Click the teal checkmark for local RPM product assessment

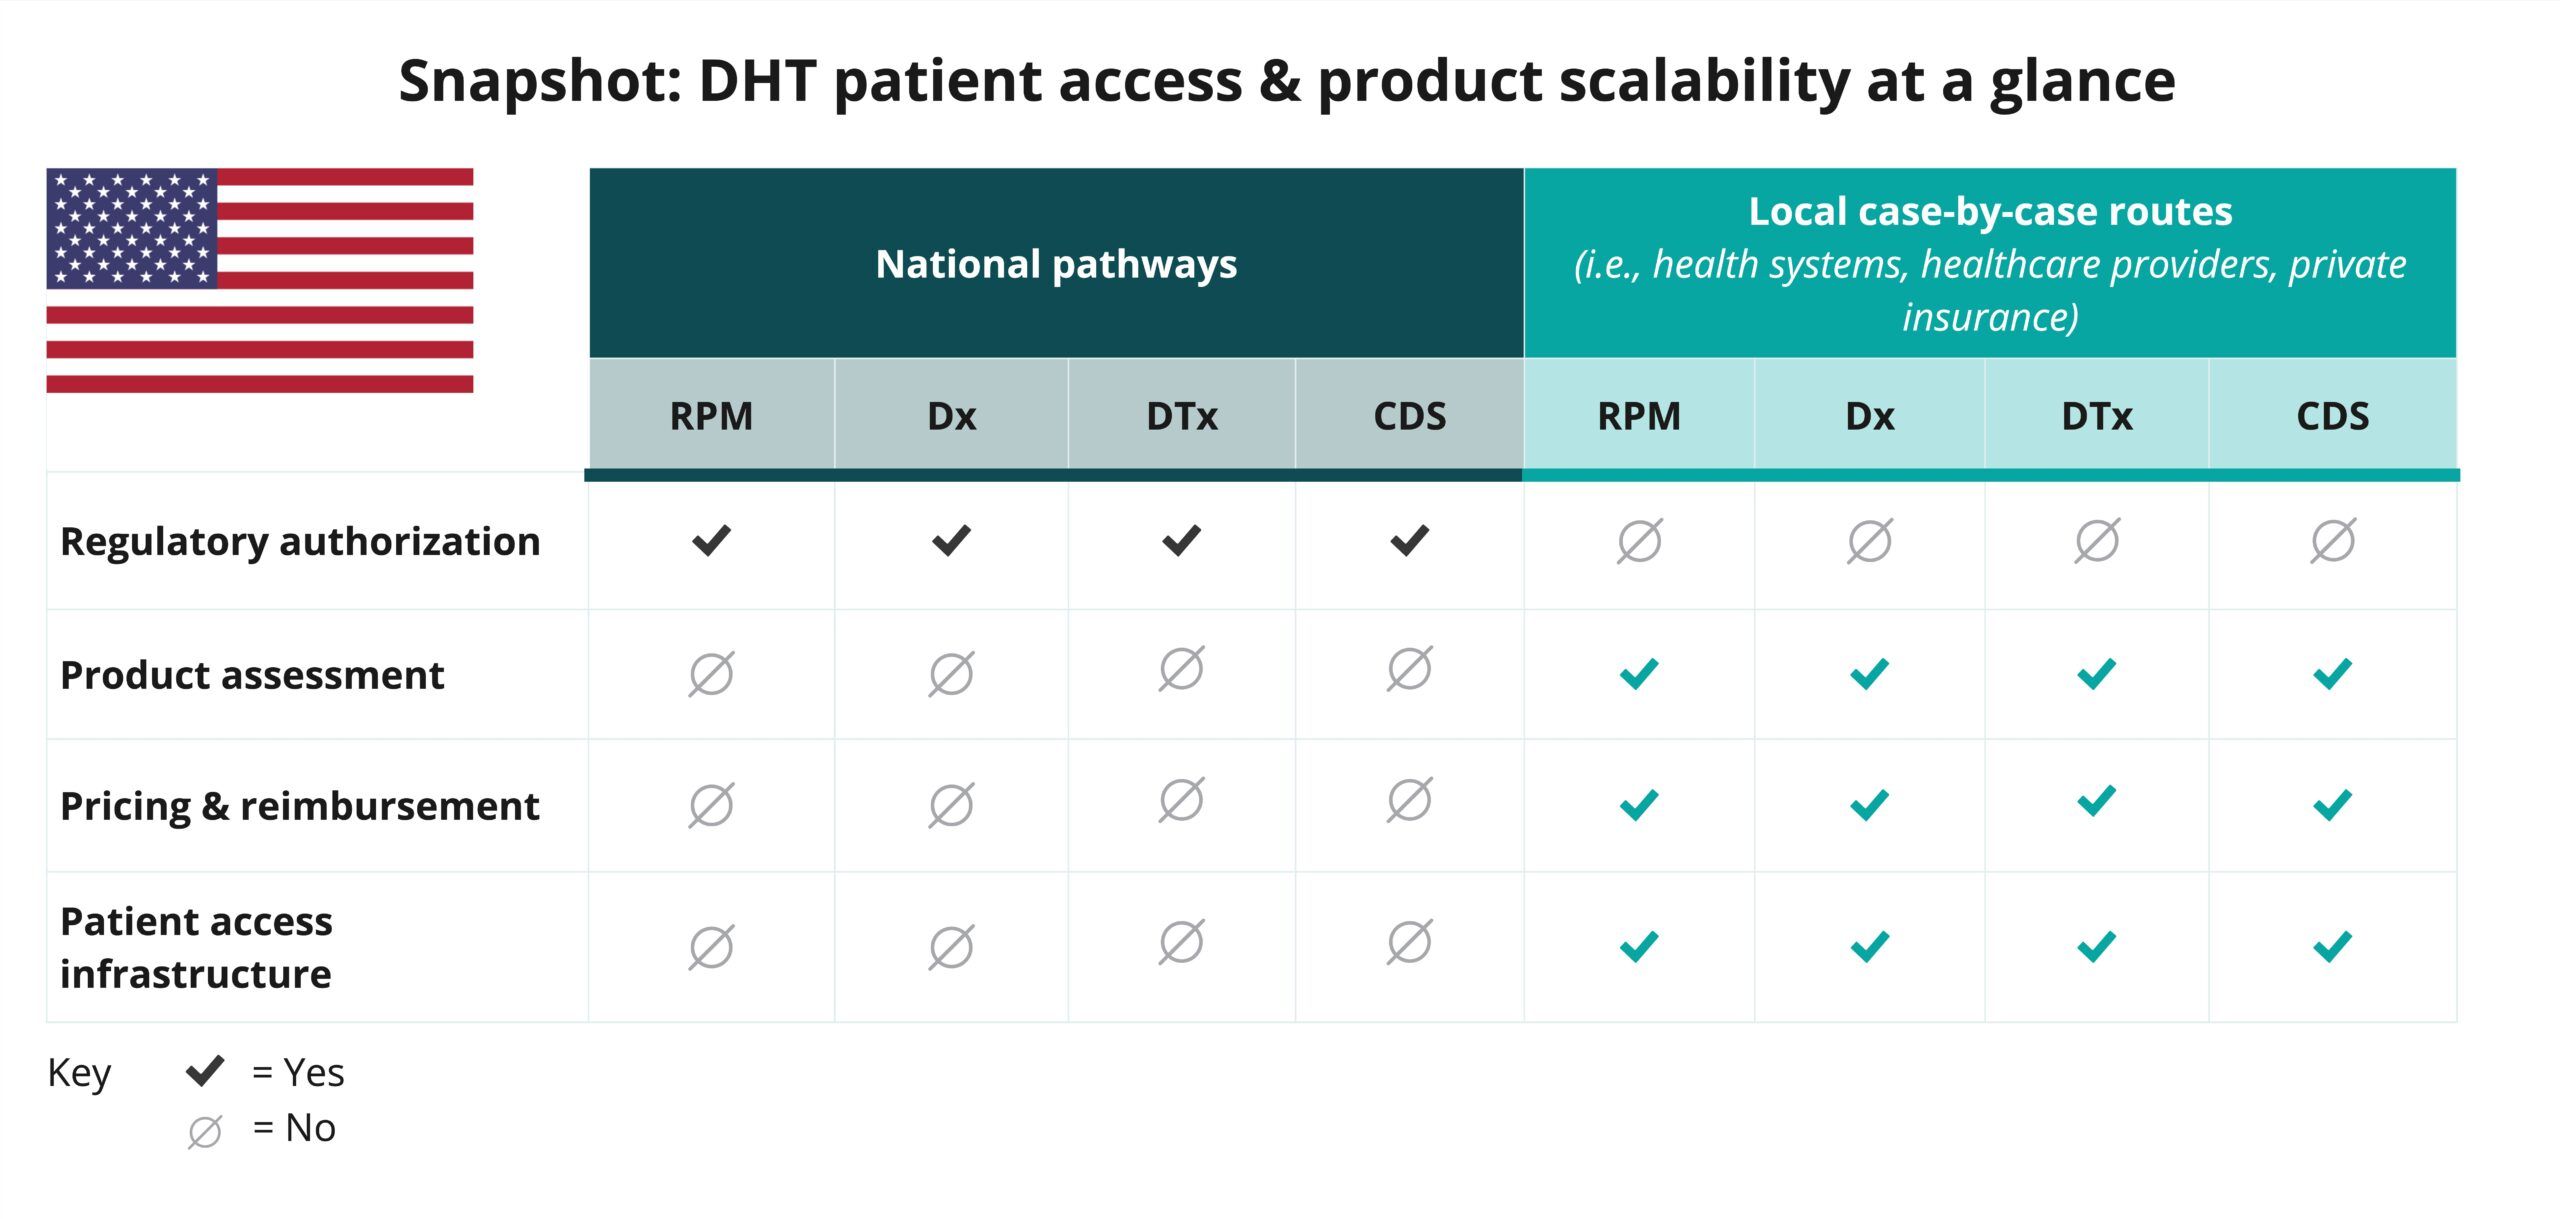click(x=1639, y=674)
